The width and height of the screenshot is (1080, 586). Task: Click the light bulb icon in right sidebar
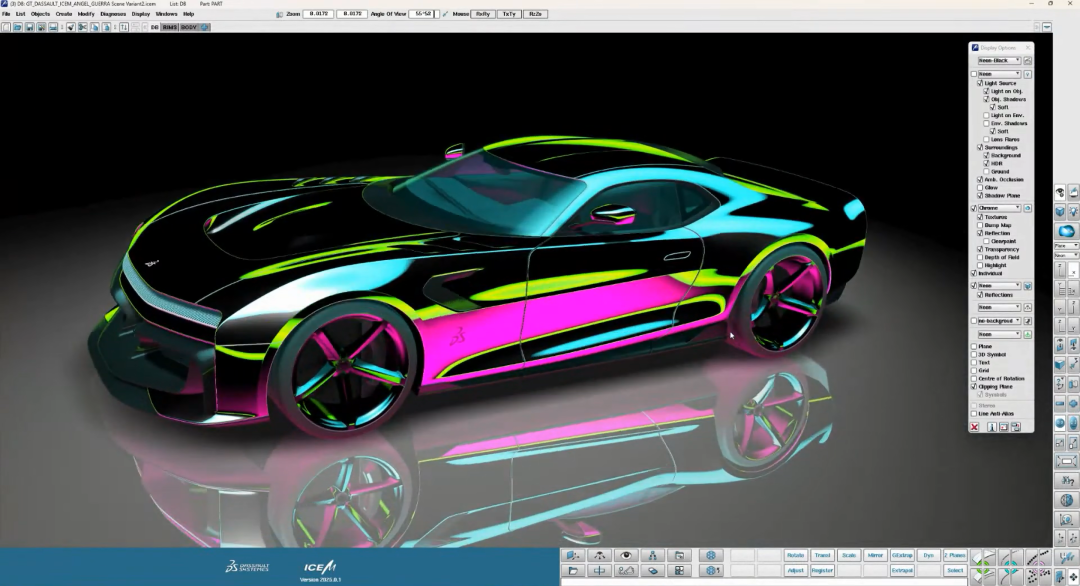(1074, 211)
